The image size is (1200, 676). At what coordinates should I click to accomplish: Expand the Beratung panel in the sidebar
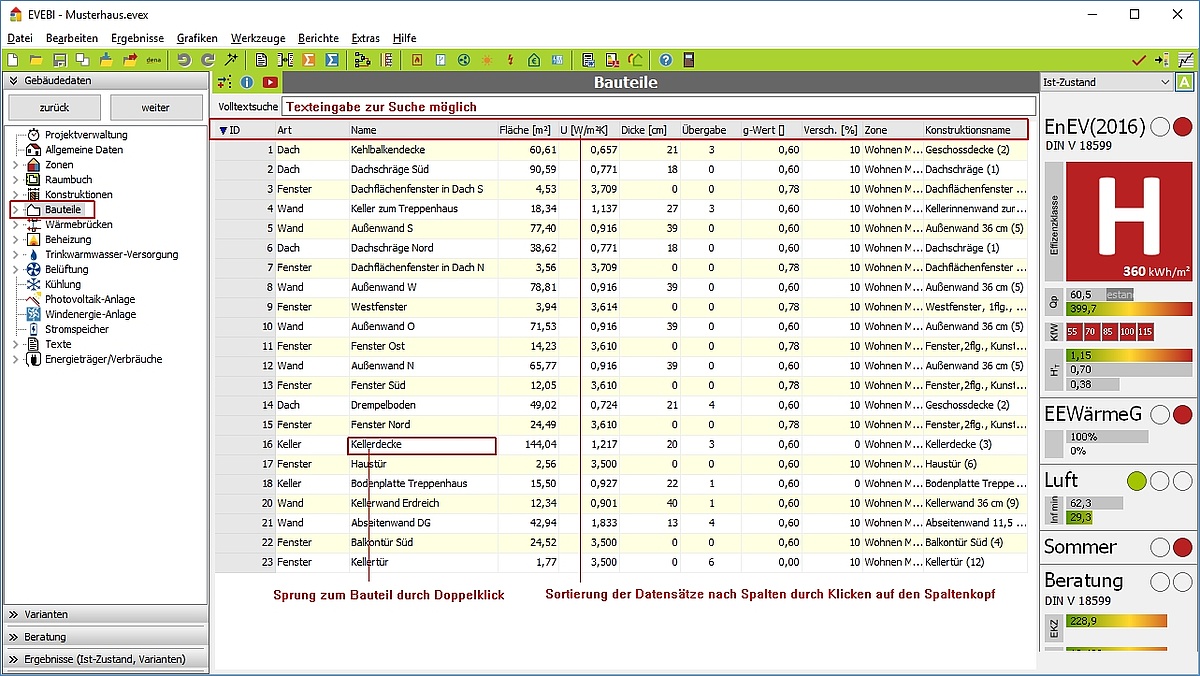click(106, 637)
